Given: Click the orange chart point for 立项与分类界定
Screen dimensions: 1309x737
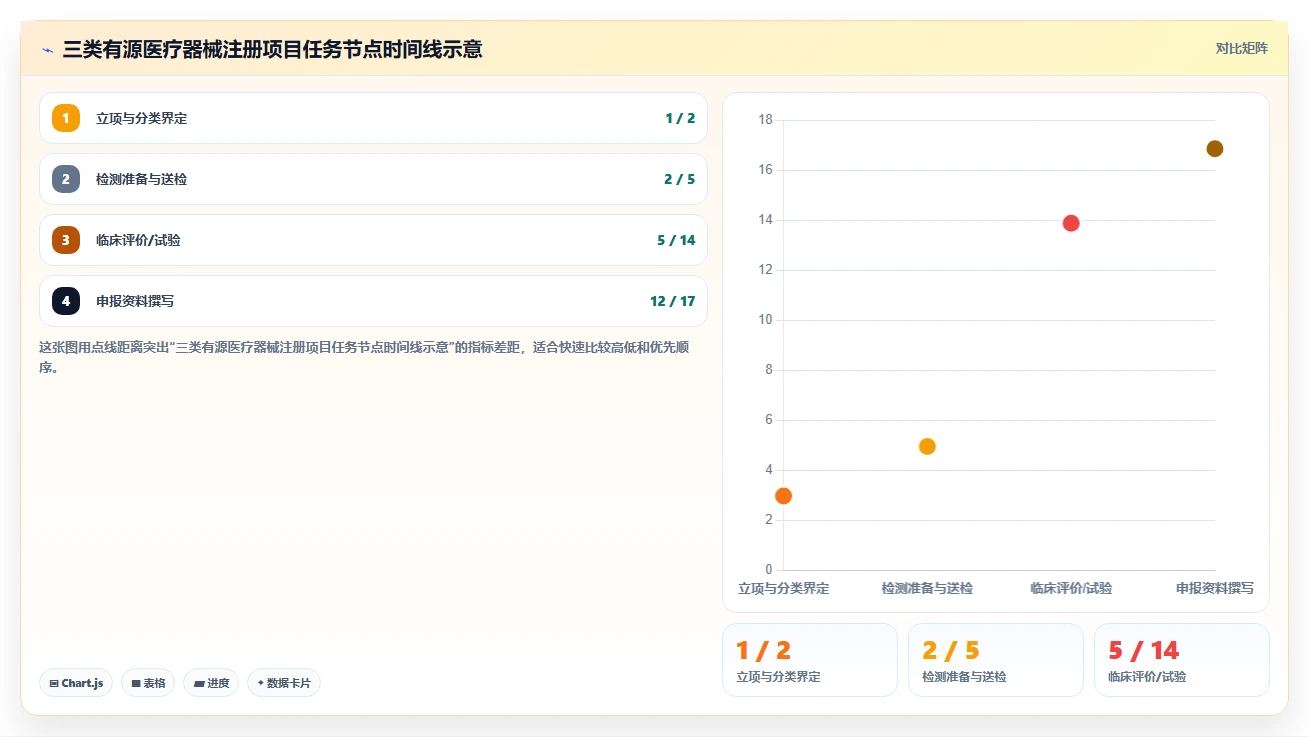Looking at the screenshot, I should click(x=783, y=496).
